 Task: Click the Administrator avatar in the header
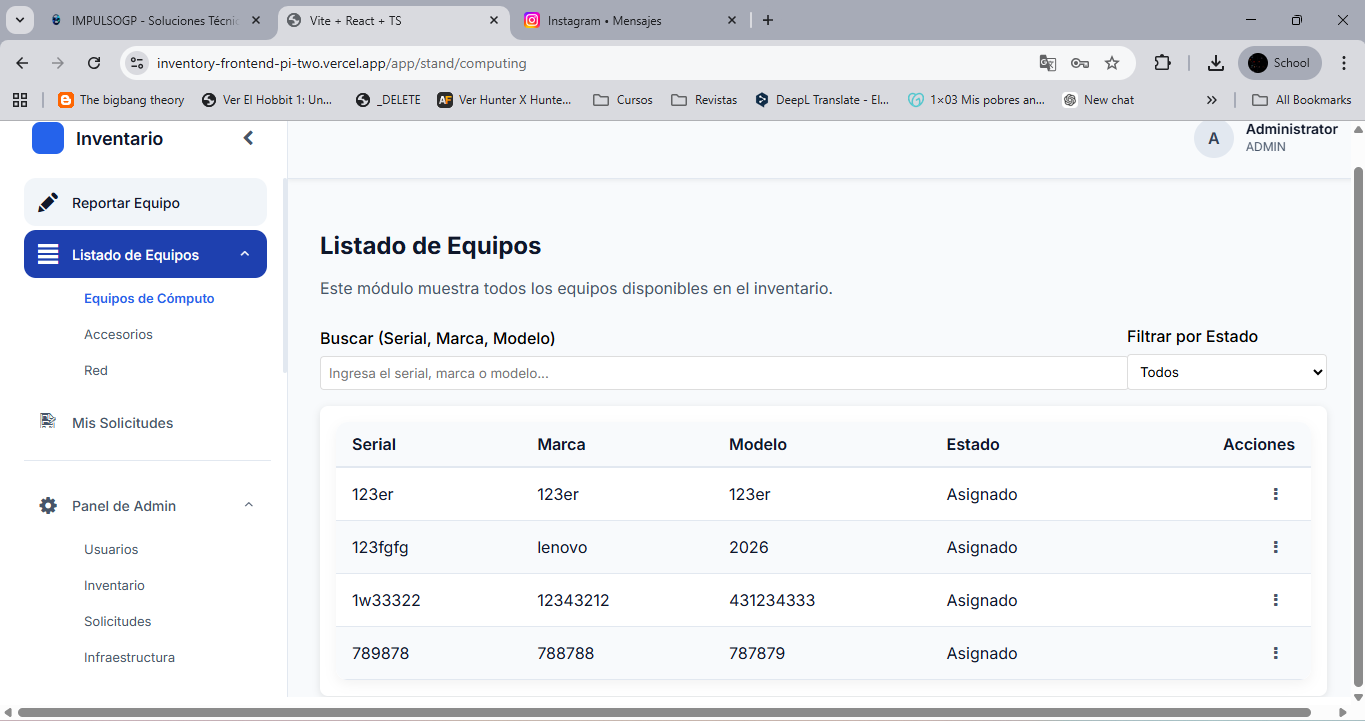(1213, 139)
